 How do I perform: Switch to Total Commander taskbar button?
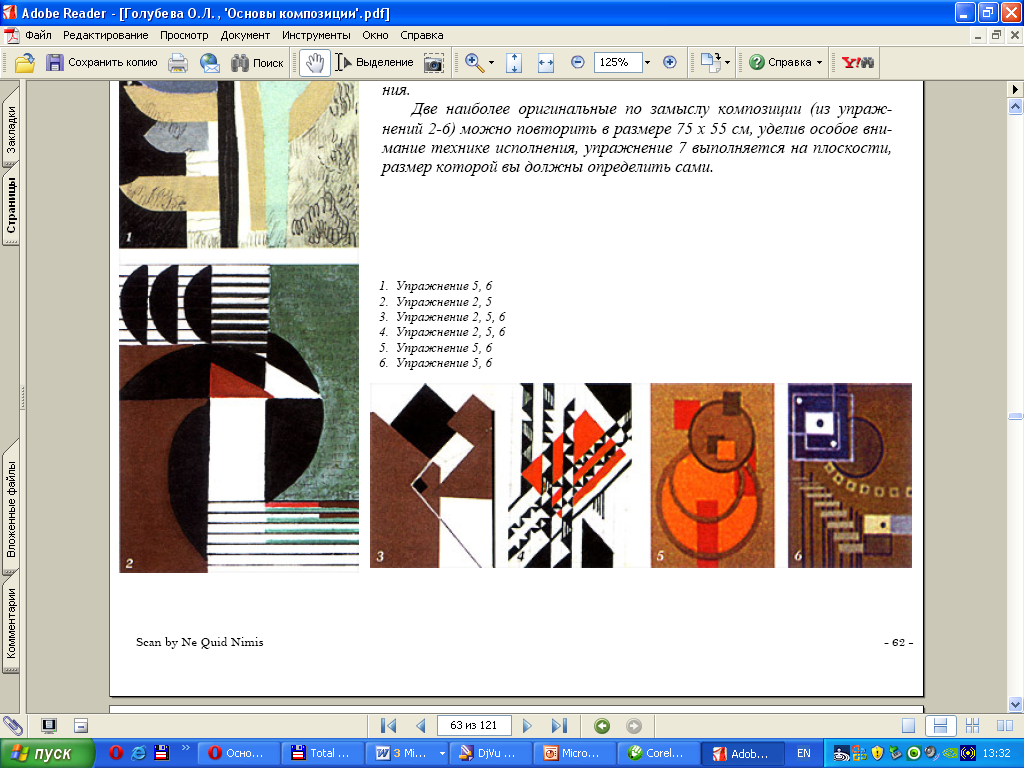(321, 753)
